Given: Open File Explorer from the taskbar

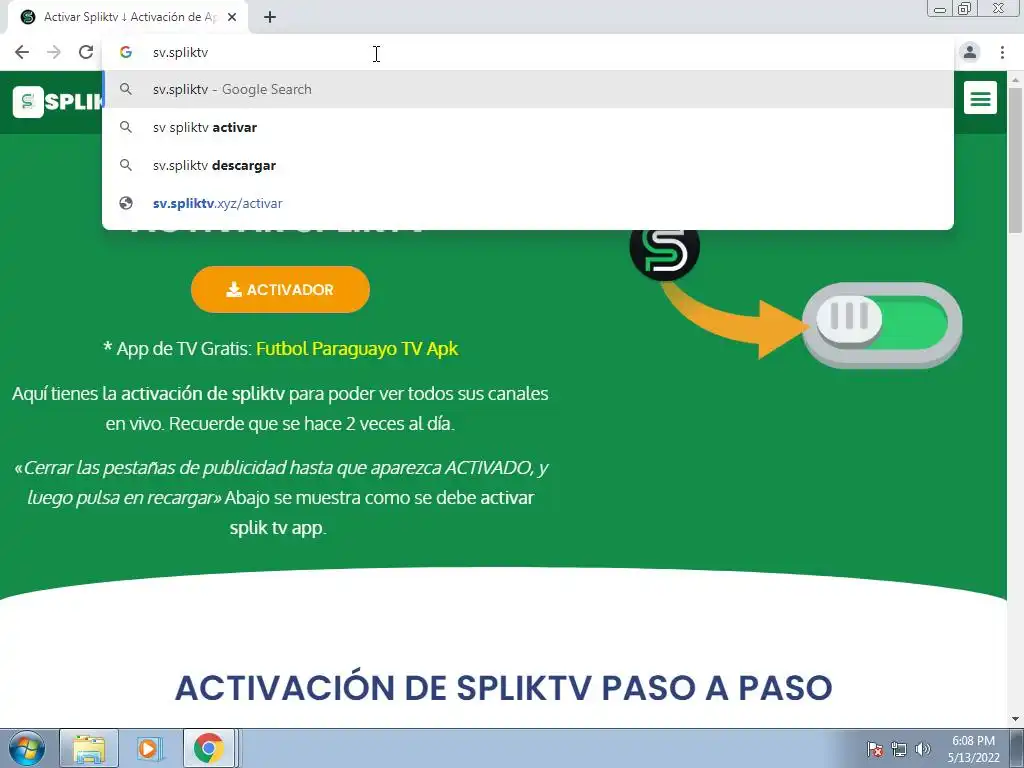Looking at the screenshot, I should pyautogui.click(x=89, y=748).
